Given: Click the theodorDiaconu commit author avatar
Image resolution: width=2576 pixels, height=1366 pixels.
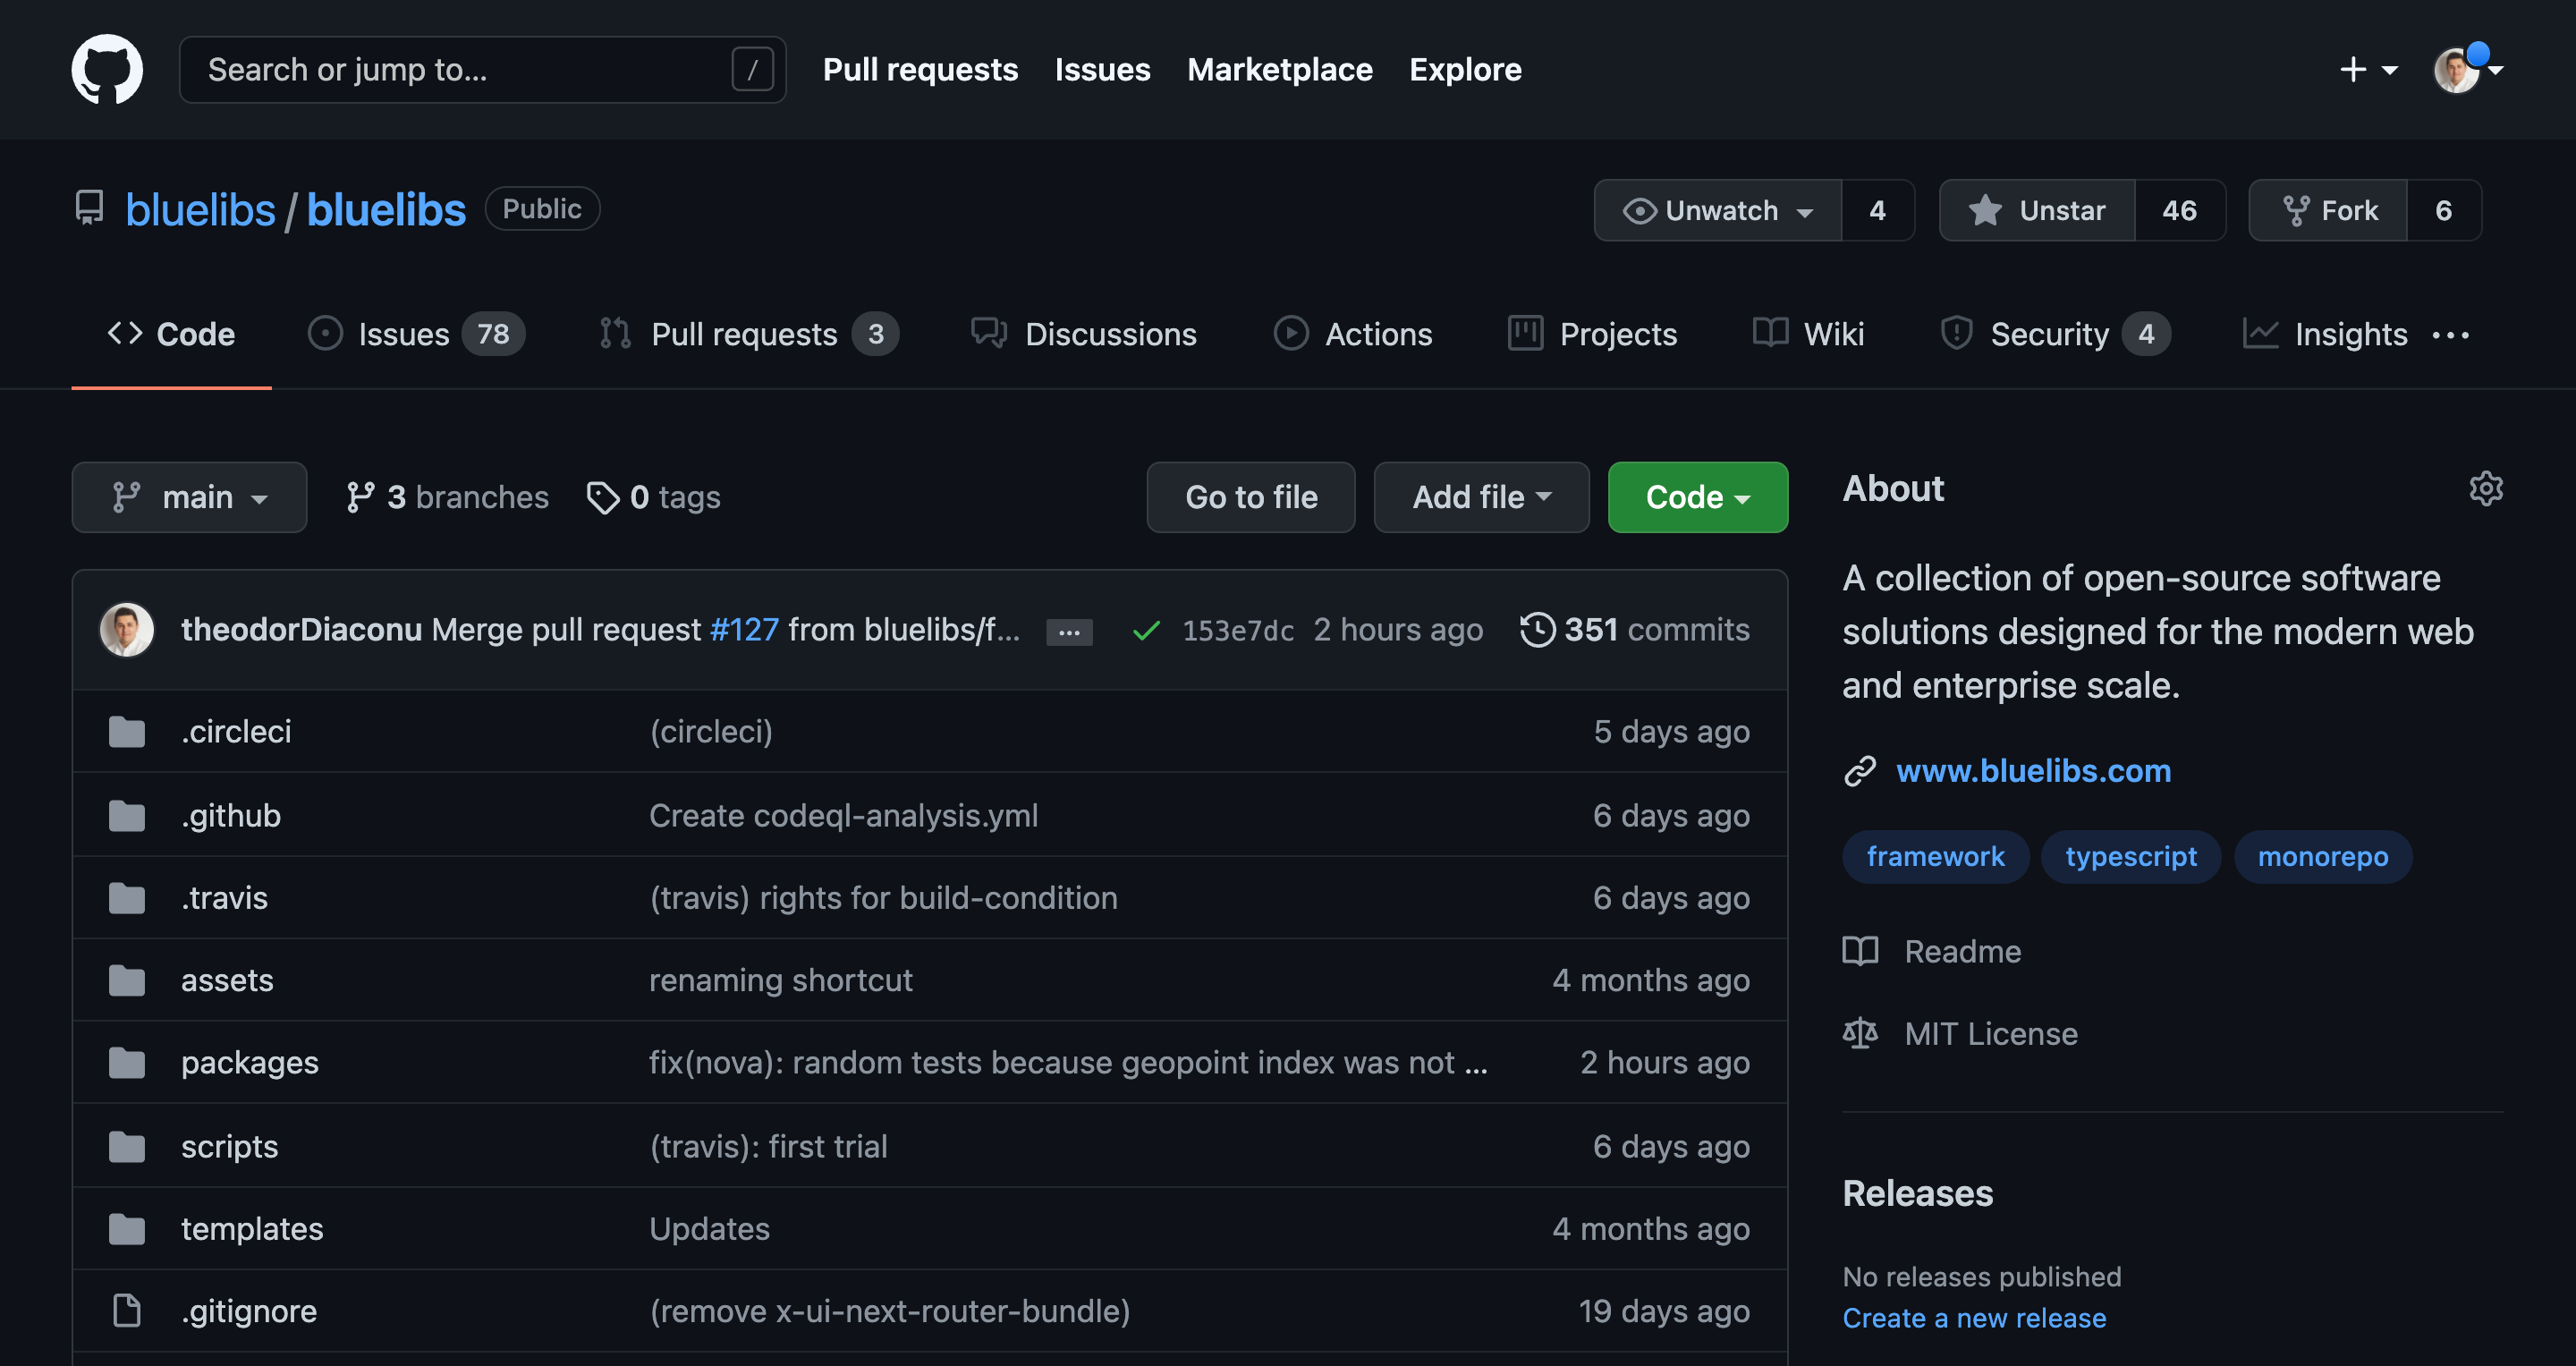Looking at the screenshot, I should (127, 630).
